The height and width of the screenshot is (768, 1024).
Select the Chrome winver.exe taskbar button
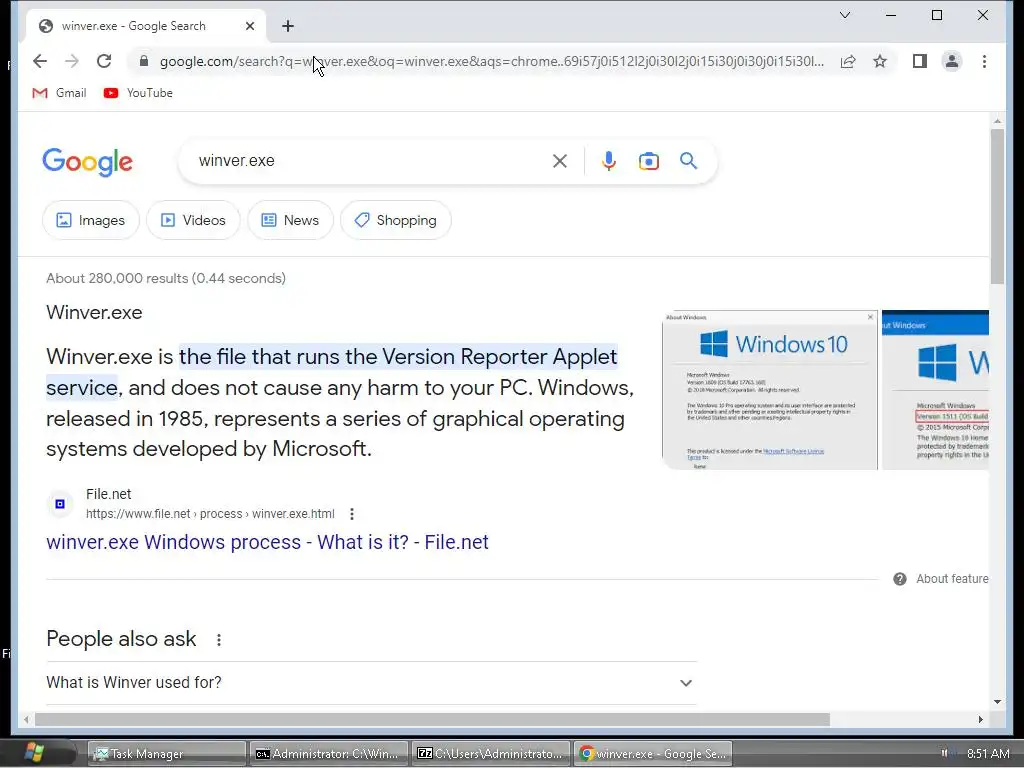(652, 754)
